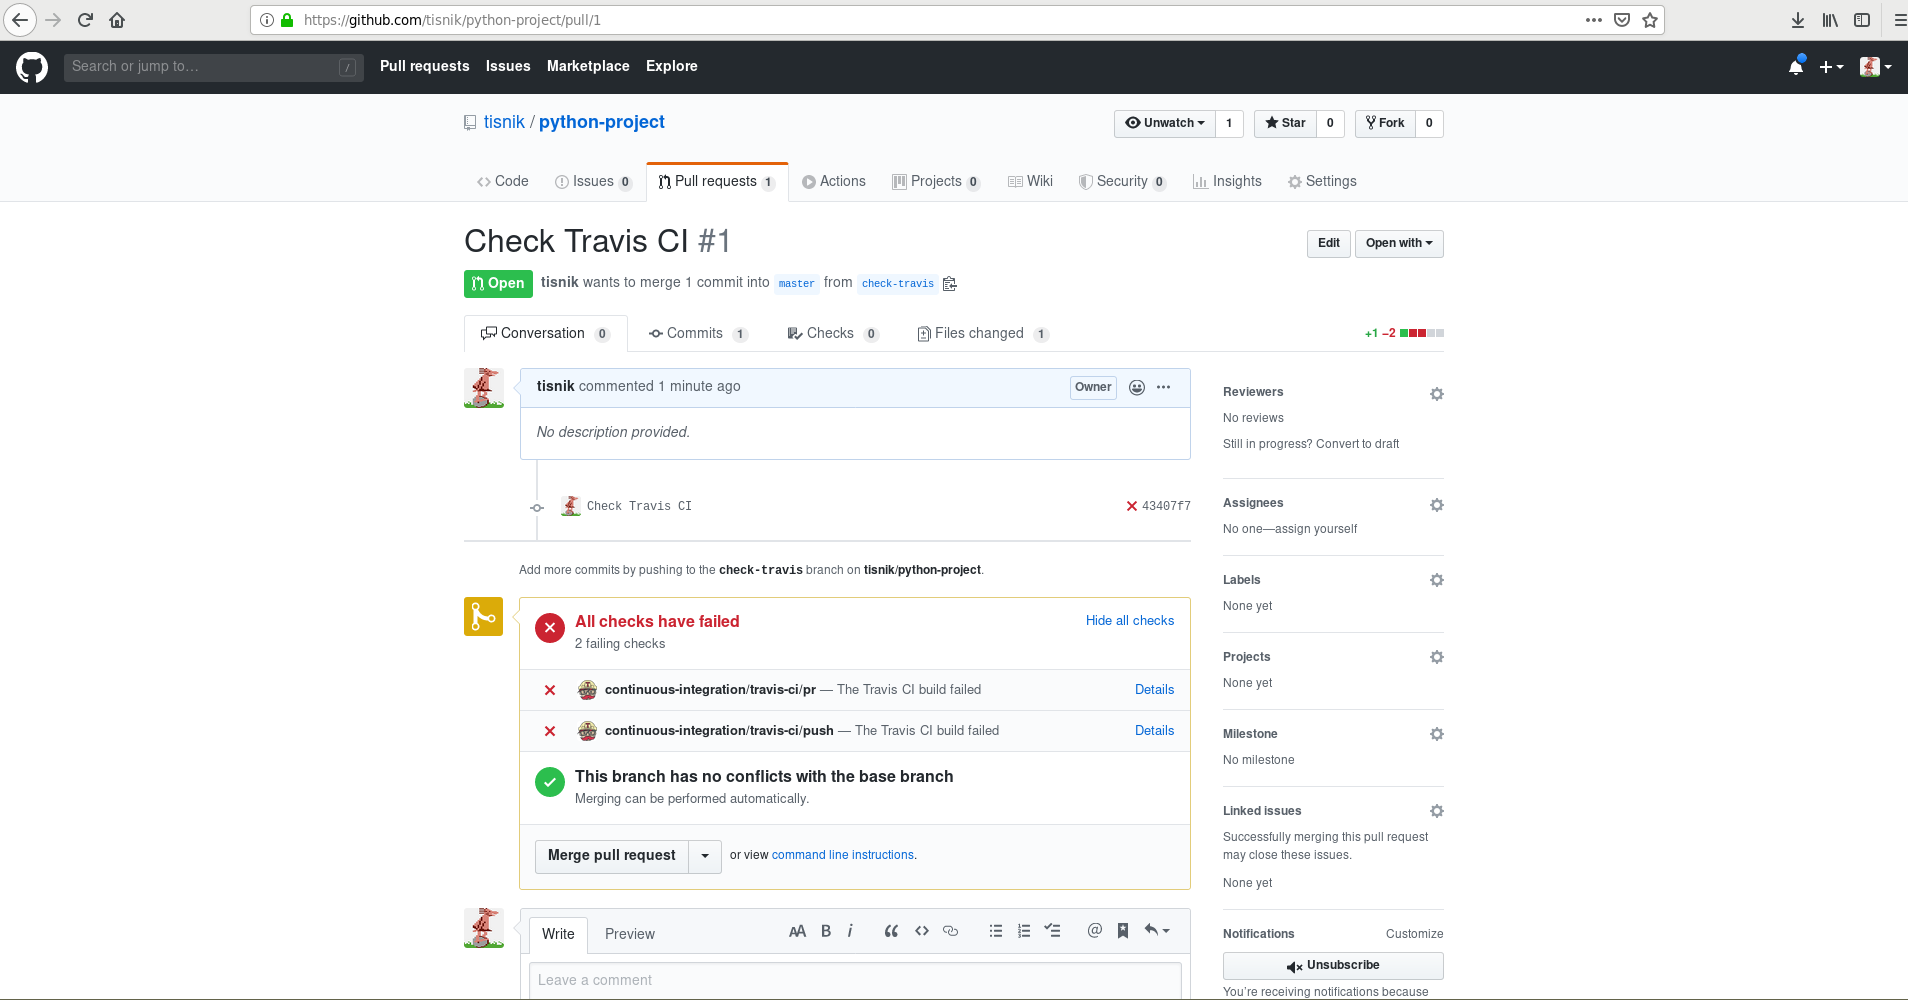
Task: Insert a quote in the comment editor
Action: pyautogui.click(x=891, y=931)
